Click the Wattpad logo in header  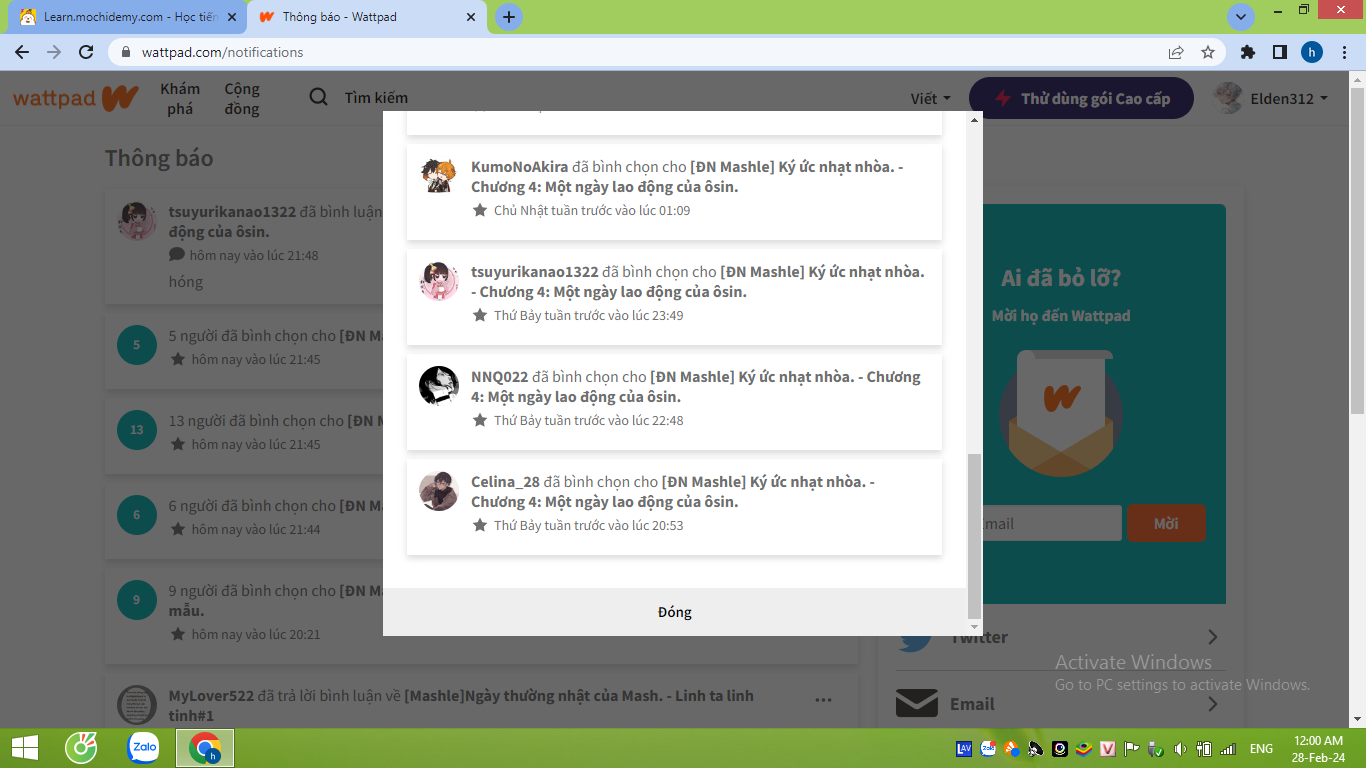pyautogui.click(x=75, y=98)
